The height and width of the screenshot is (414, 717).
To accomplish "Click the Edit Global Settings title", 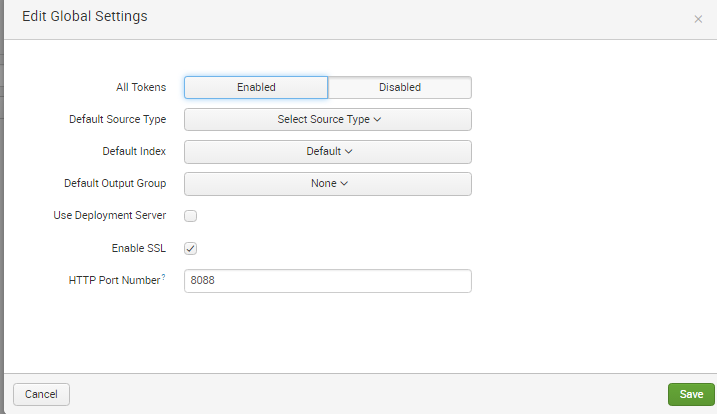I will pos(85,17).
